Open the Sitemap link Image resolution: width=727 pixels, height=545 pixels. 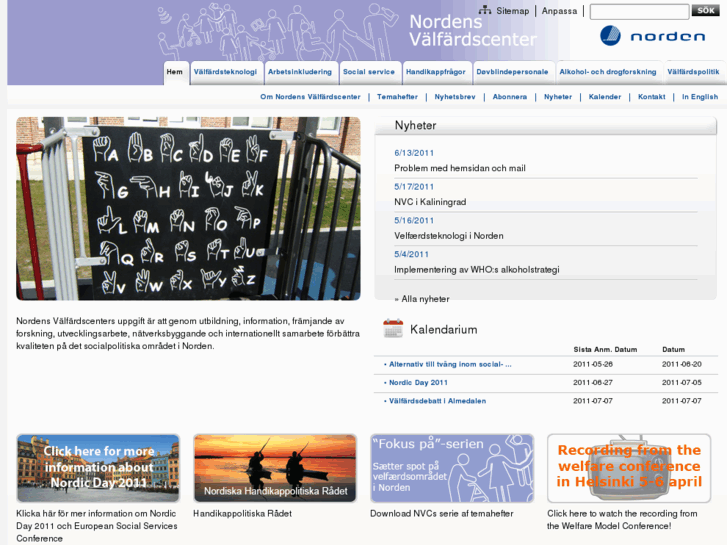pos(512,11)
